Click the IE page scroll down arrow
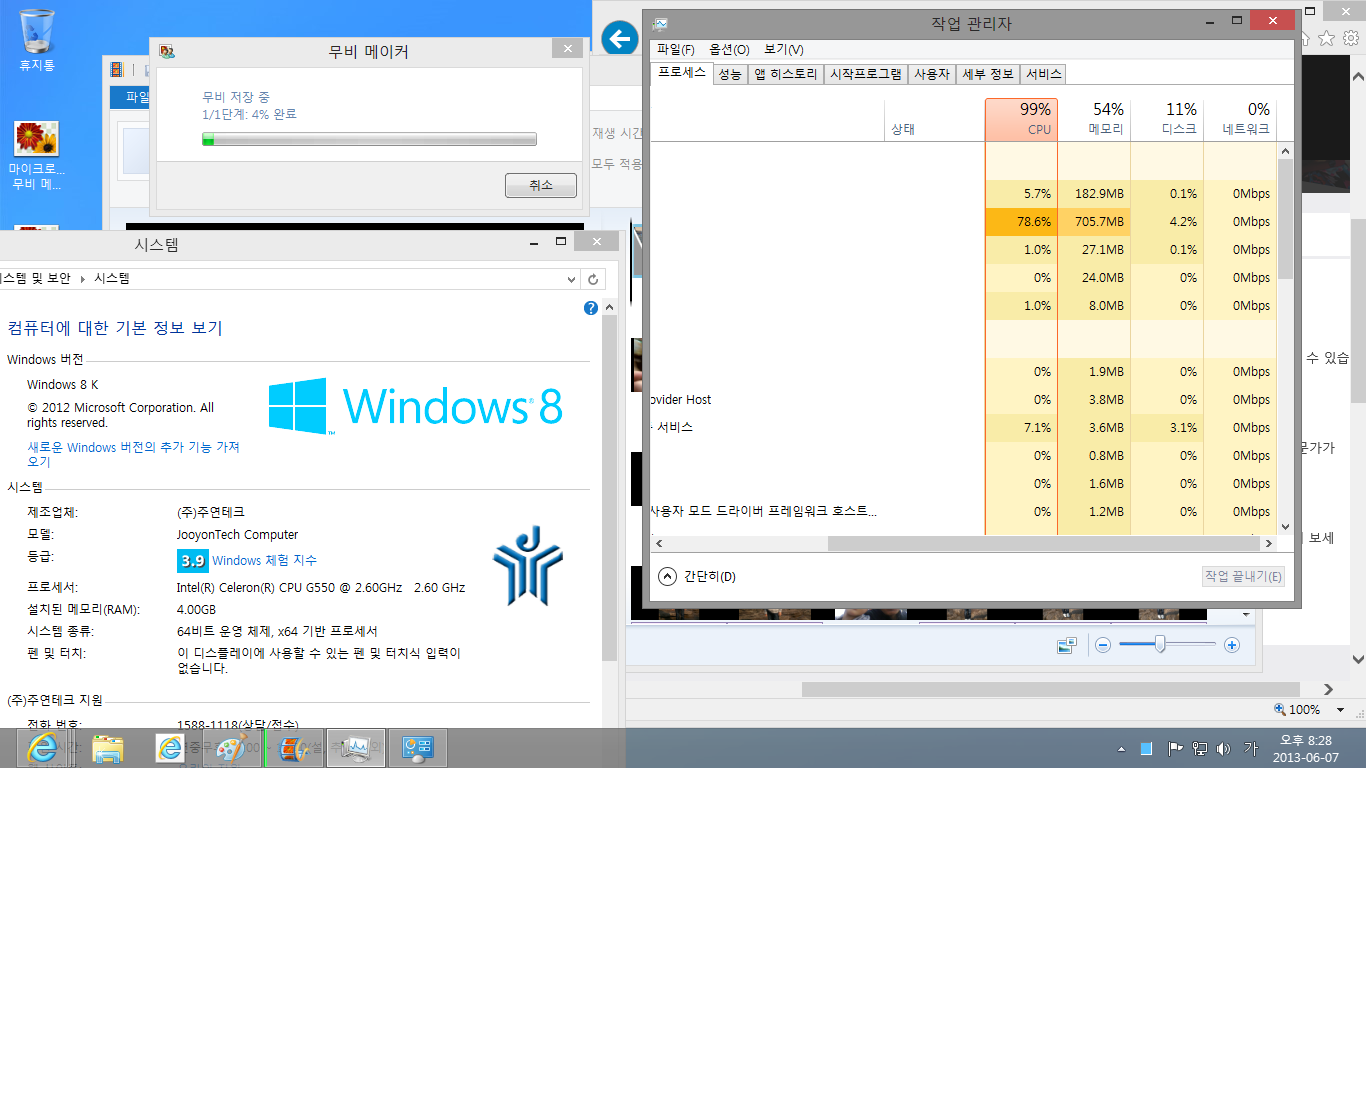 click(x=1358, y=659)
